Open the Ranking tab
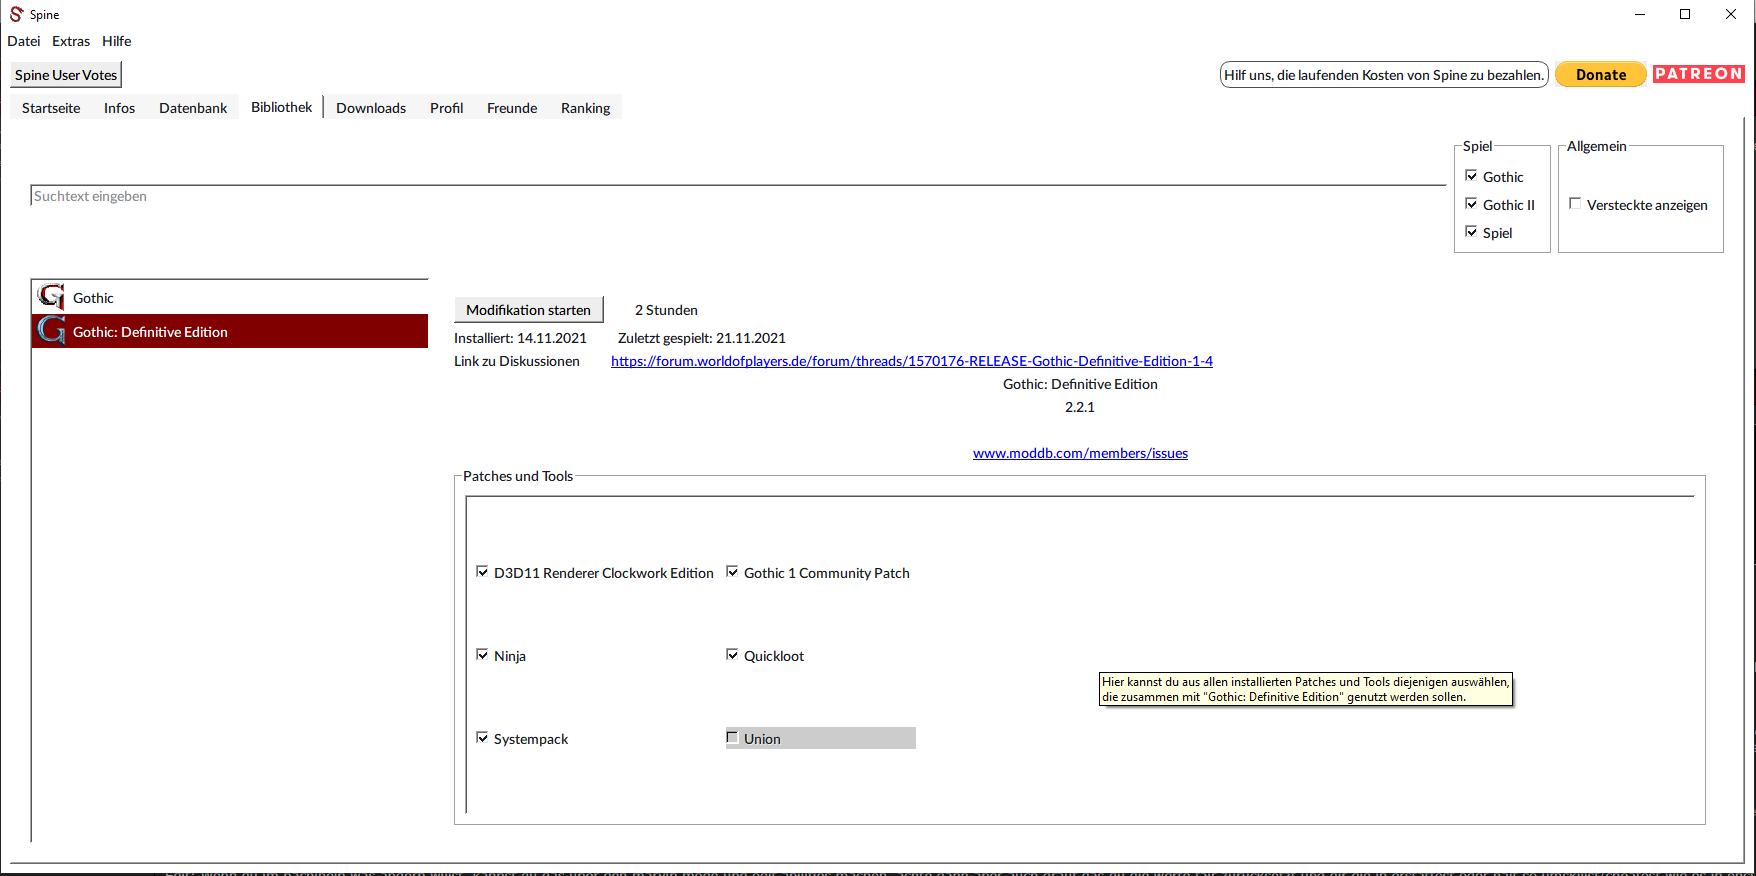The height and width of the screenshot is (876, 1756). click(585, 108)
